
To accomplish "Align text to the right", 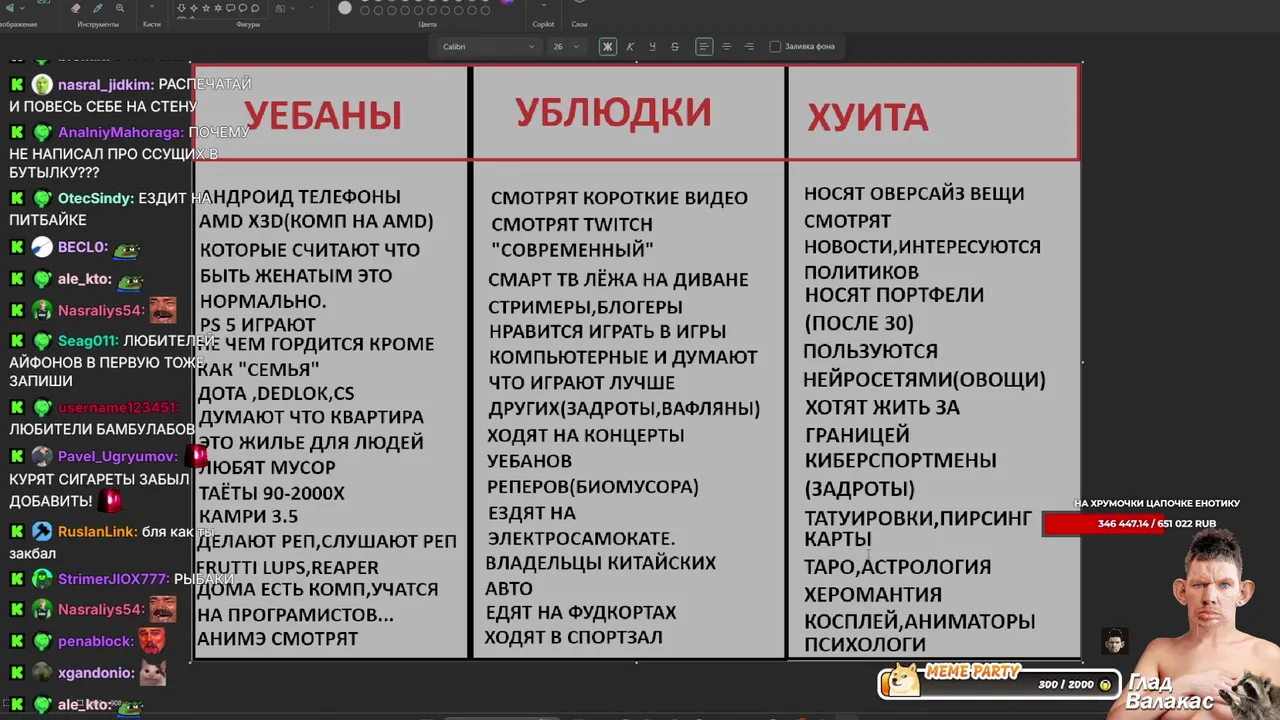I will [x=749, y=46].
